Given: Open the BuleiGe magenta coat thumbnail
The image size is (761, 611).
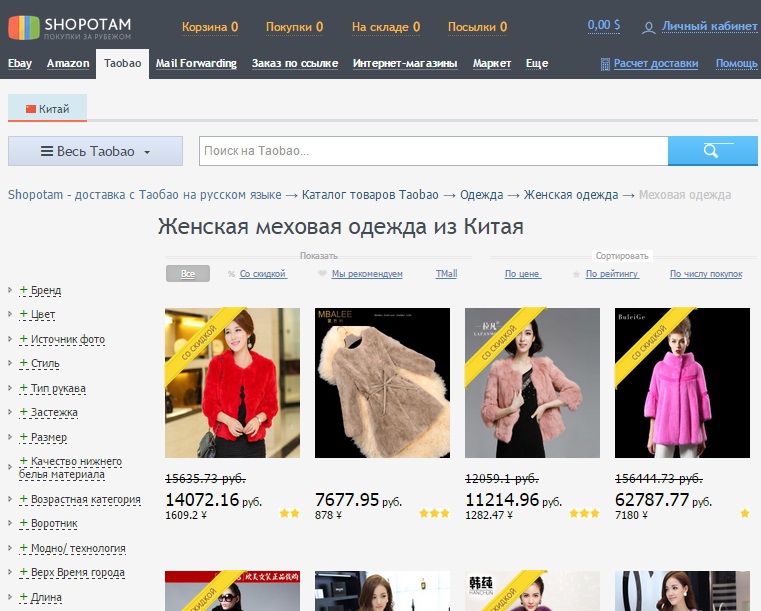Looking at the screenshot, I should 682,383.
